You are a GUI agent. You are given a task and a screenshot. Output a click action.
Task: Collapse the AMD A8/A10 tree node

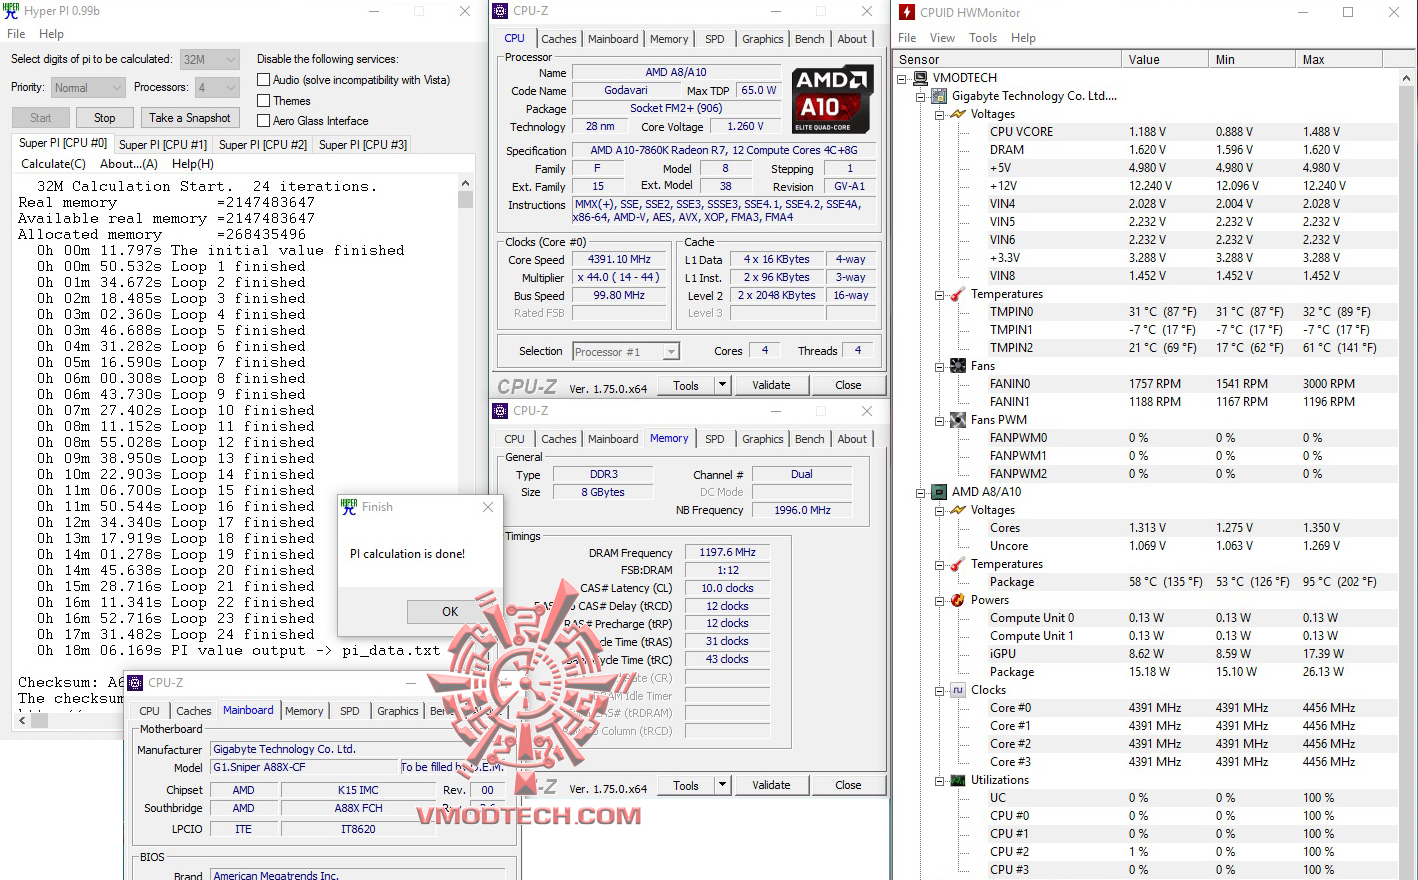(x=921, y=492)
